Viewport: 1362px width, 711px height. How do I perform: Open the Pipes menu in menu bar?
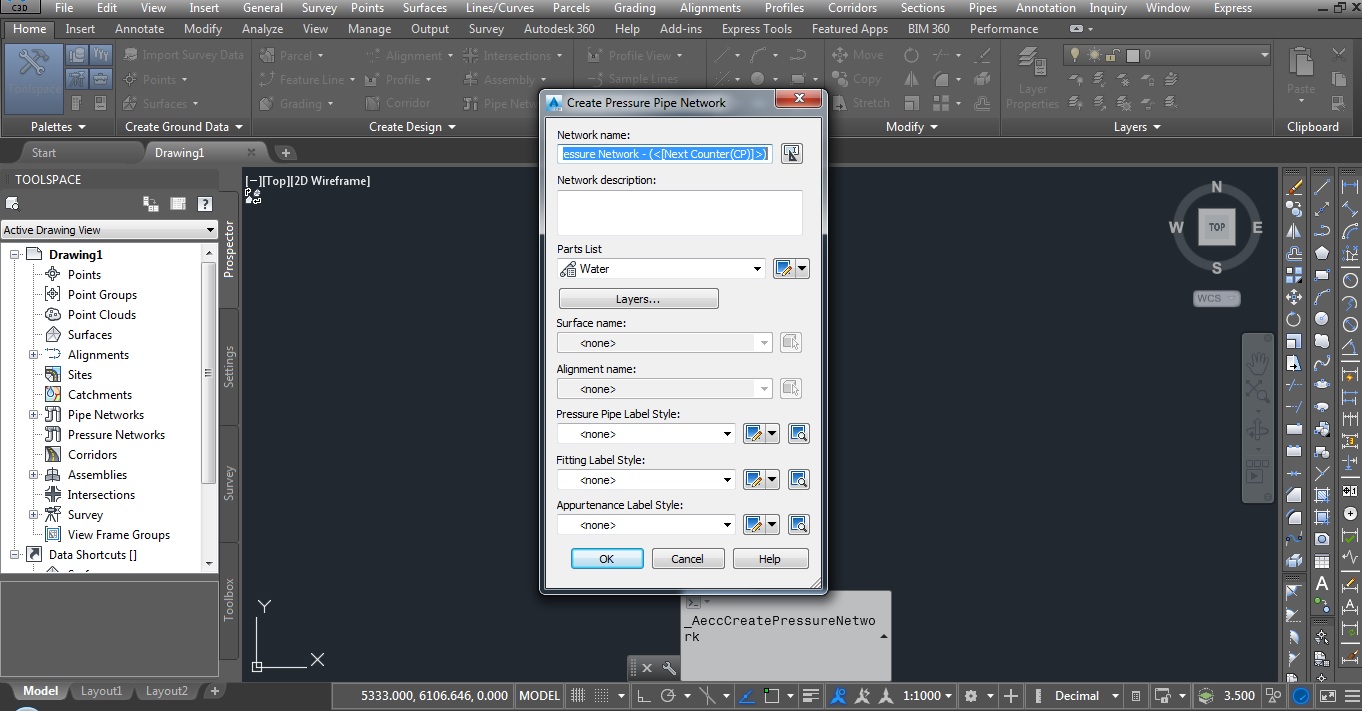pyautogui.click(x=982, y=8)
